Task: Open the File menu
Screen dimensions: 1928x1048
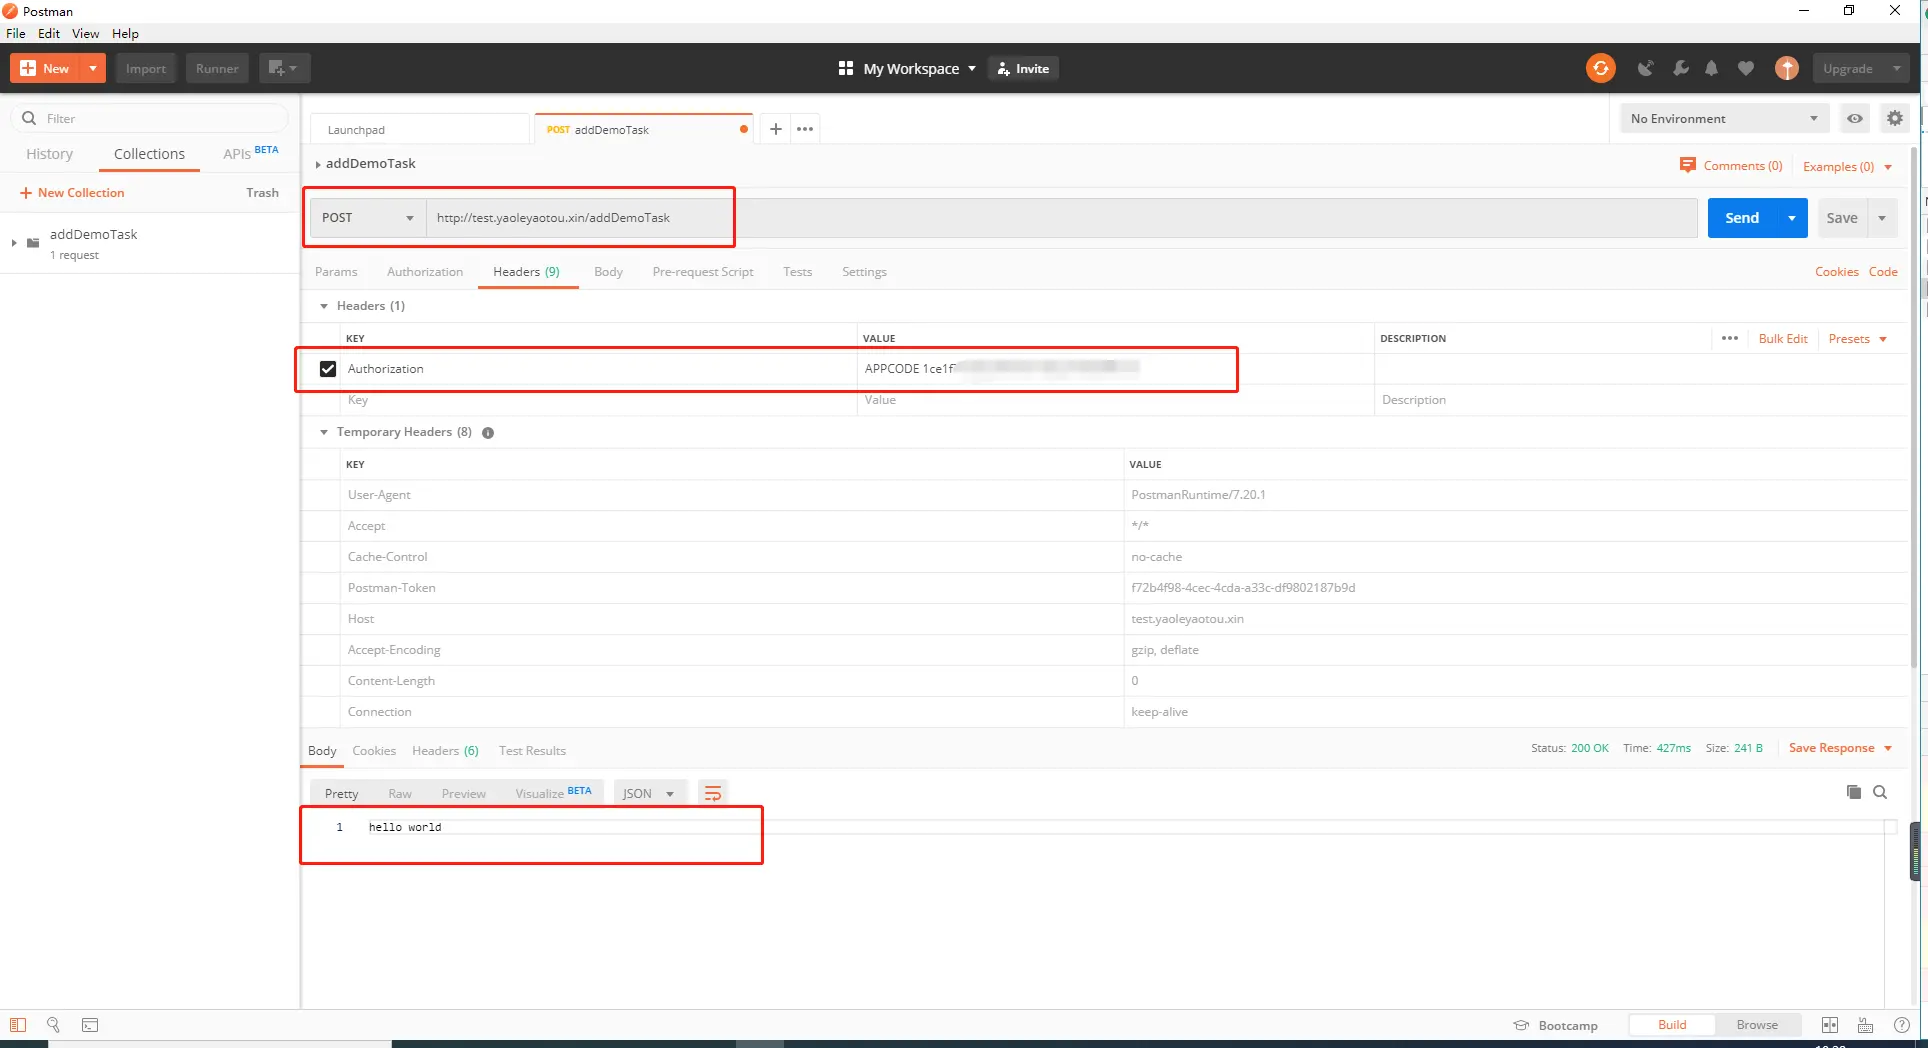Action: 16,33
